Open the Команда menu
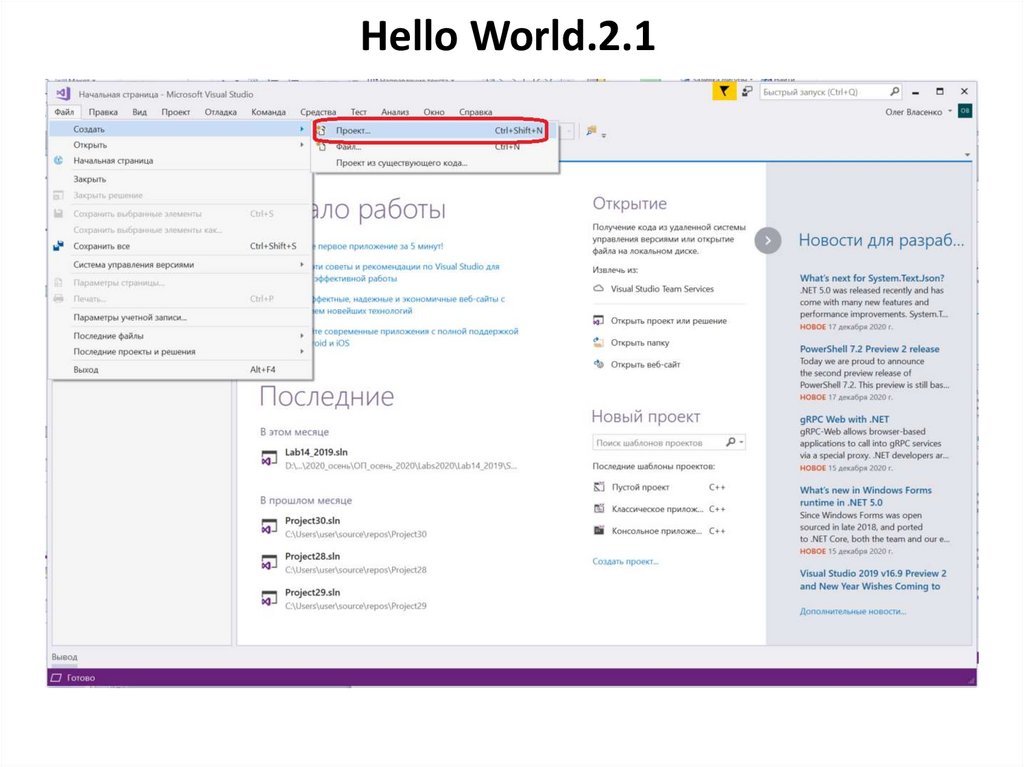This screenshot has width=1024, height=767. (x=268, y=112)
